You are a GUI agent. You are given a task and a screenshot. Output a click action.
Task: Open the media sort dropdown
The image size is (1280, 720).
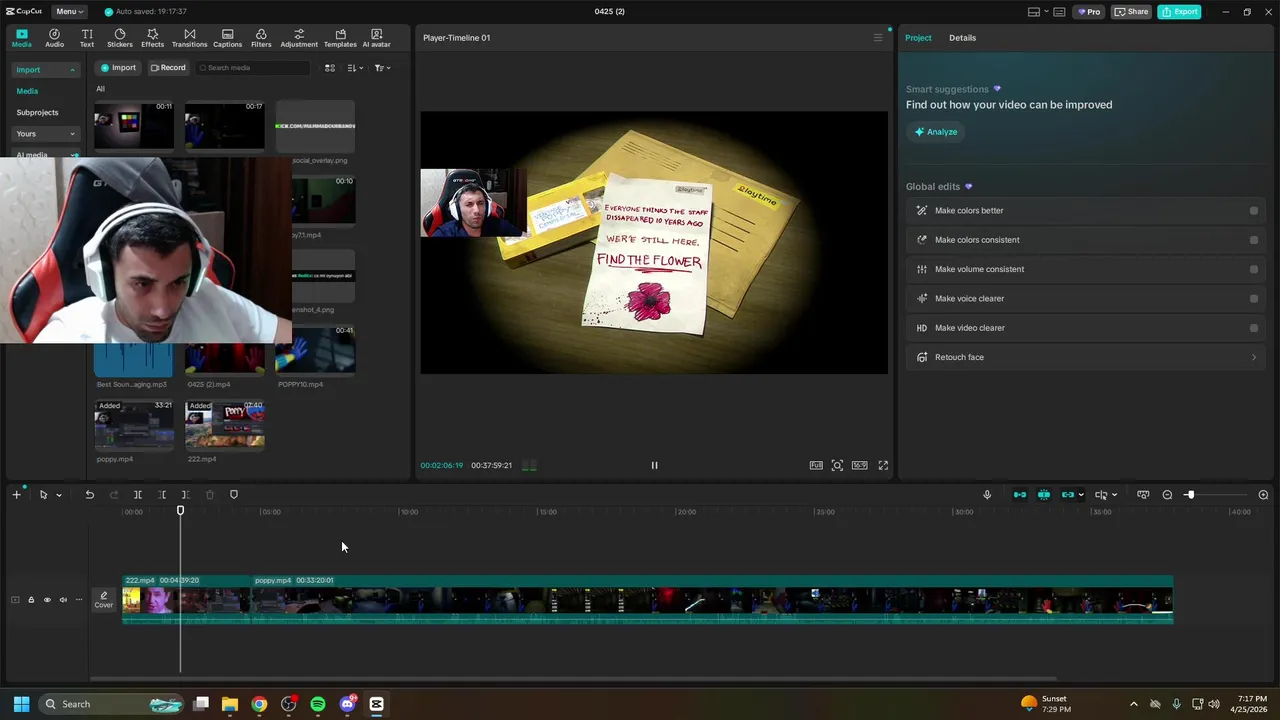click(x=355, y=68)
